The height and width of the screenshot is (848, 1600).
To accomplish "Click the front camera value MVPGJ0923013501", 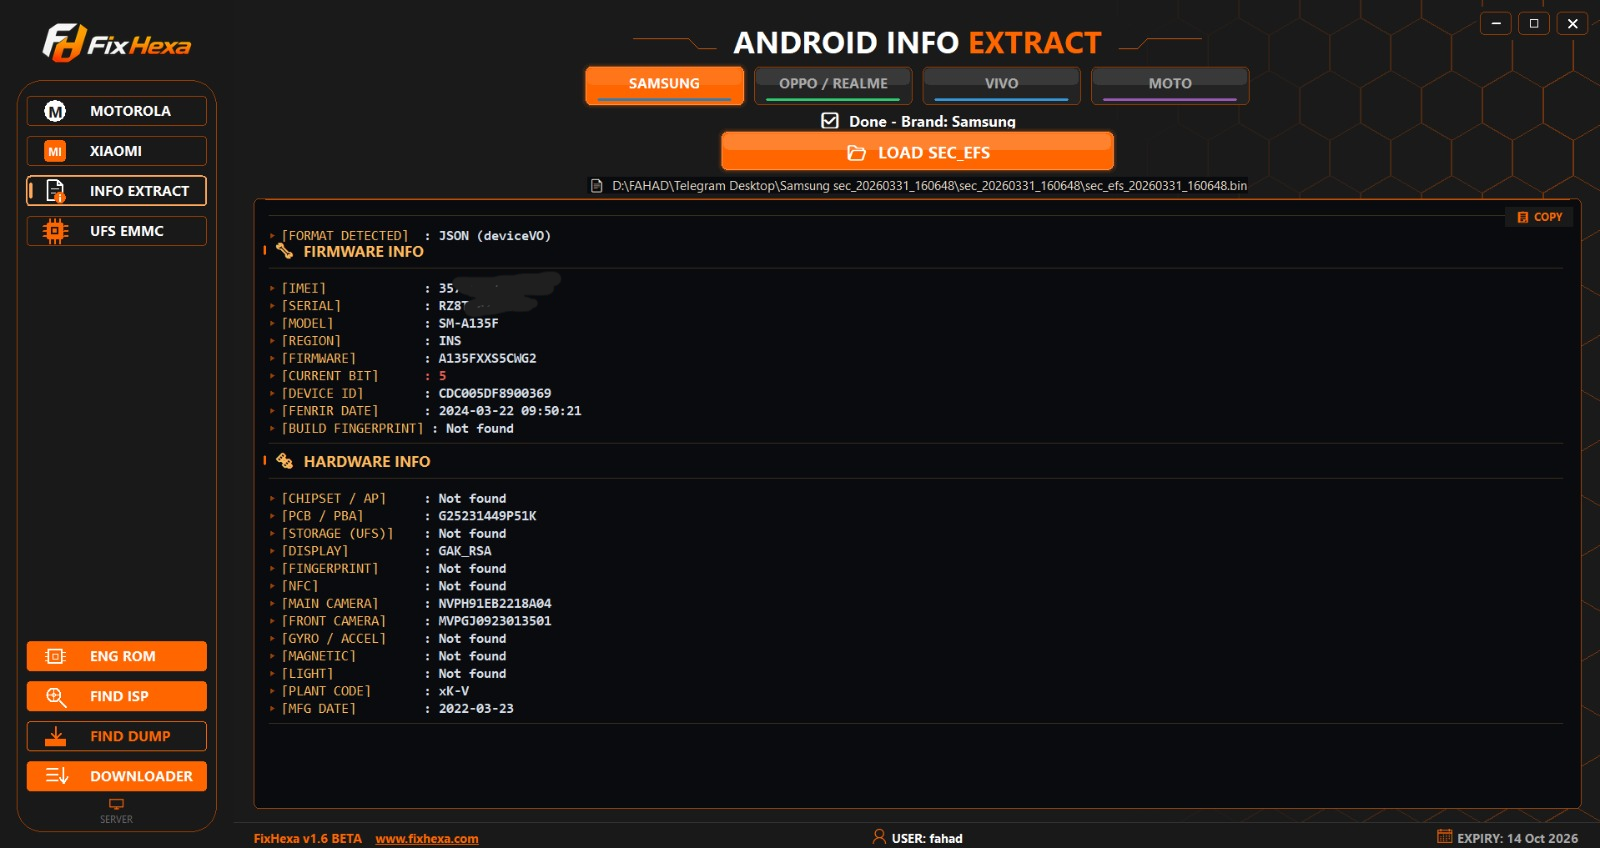I will 495,621.
